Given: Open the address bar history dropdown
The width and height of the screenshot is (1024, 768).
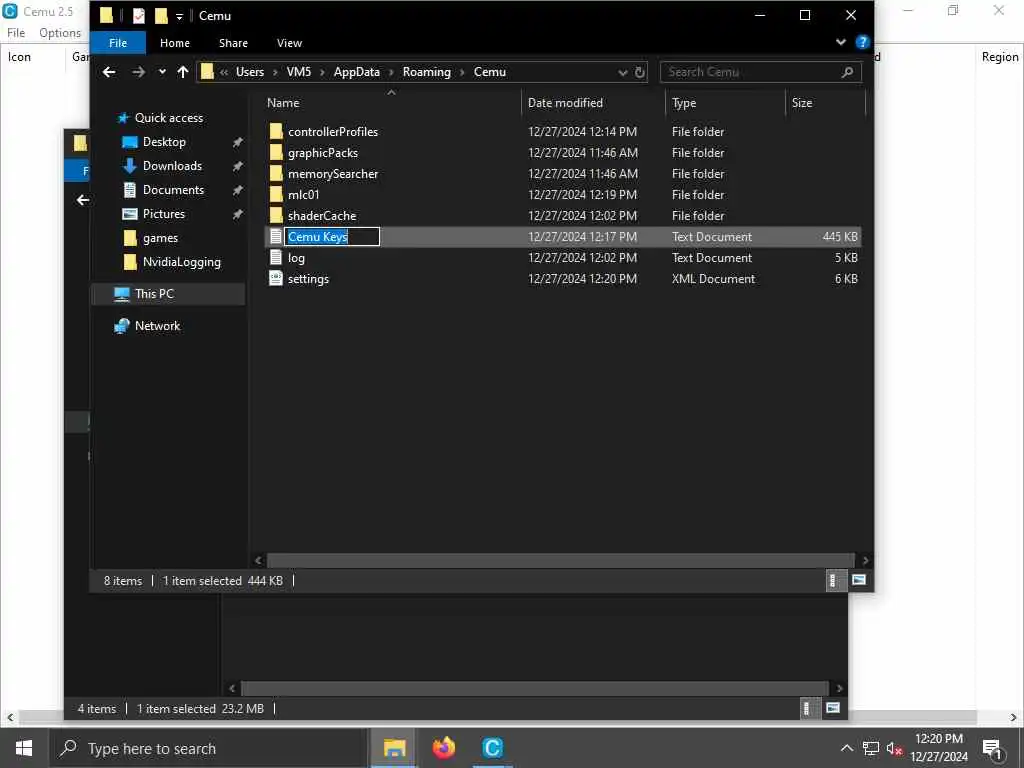Looking at the screenshot, I should 622,72.
